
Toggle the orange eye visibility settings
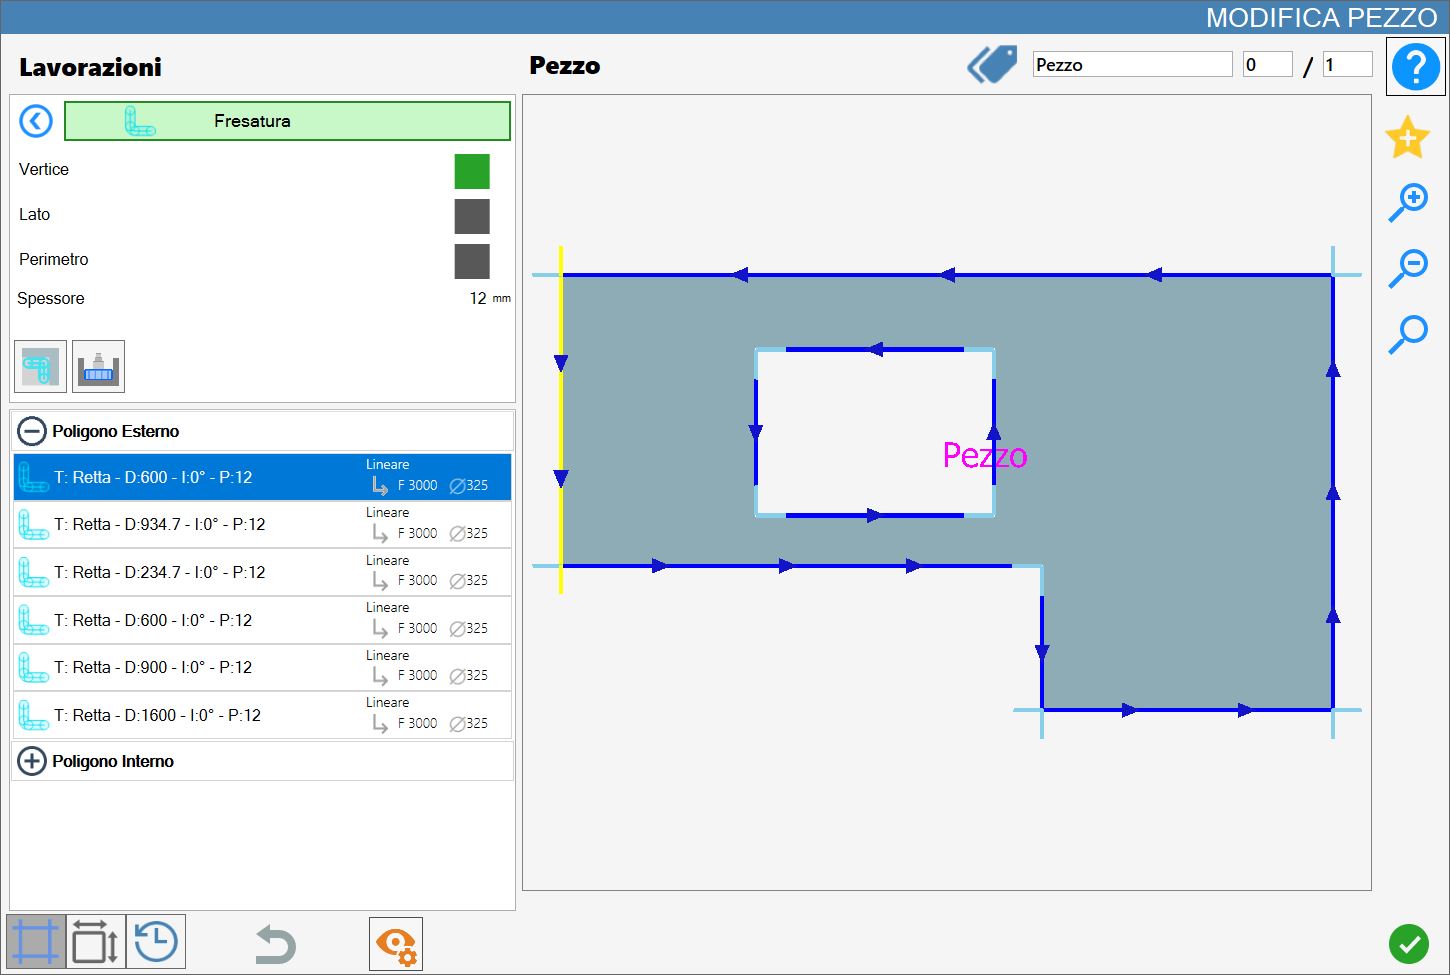coord(396,944)
